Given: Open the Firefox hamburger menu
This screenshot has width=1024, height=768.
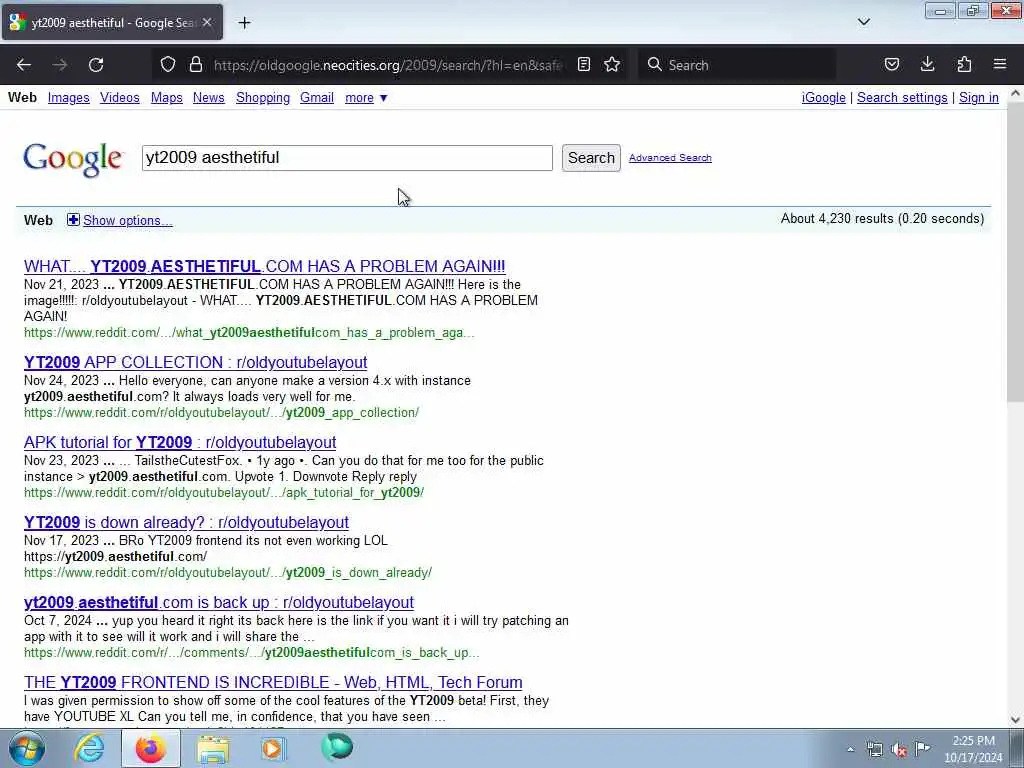Looking at the screenshot, I should 1000,65.
